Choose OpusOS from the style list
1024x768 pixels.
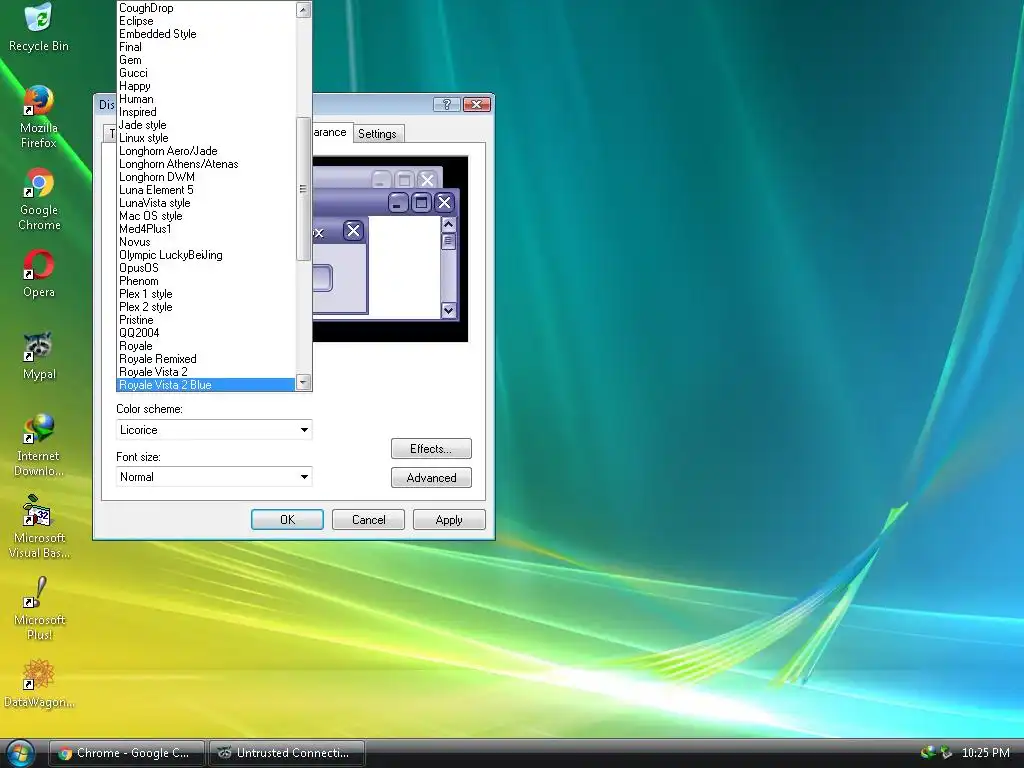(206, 268)
